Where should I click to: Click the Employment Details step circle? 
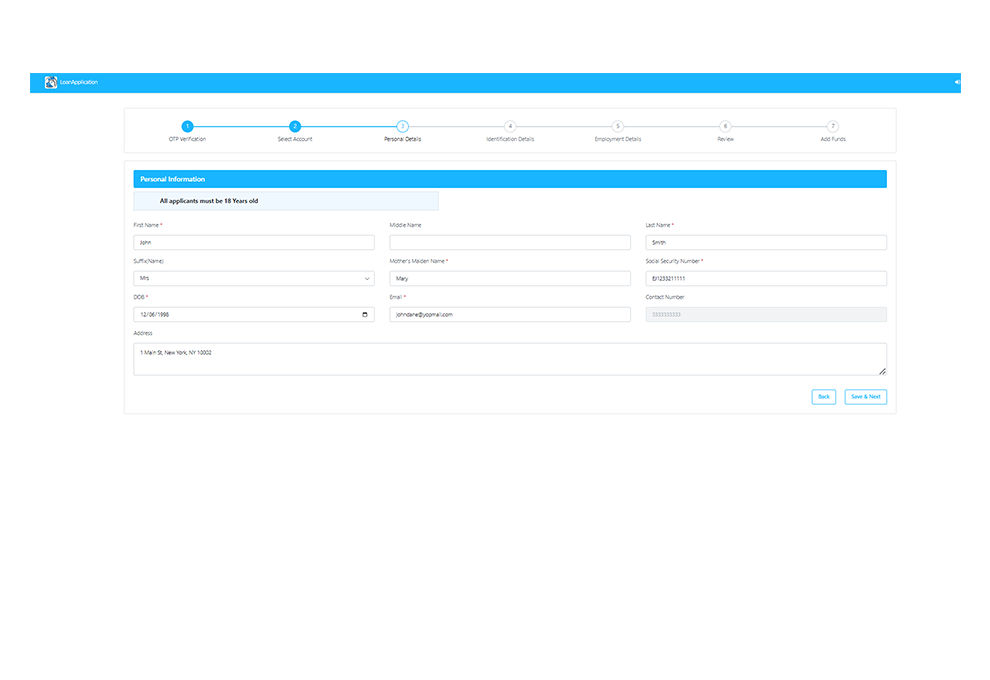[x=617, y=127]
